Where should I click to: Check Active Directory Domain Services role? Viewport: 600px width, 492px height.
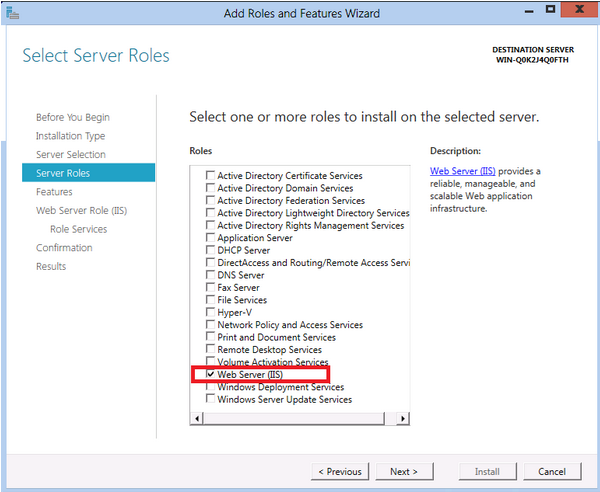click(x=210, y=187)
